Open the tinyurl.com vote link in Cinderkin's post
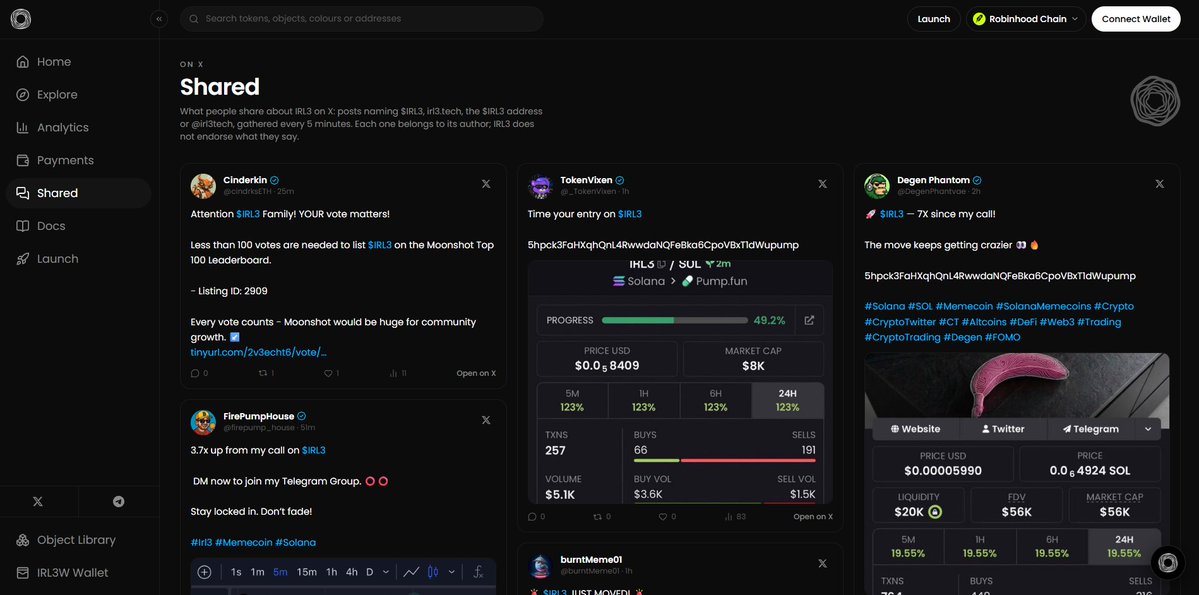The image size is (1199, 595). coord(258,353)
